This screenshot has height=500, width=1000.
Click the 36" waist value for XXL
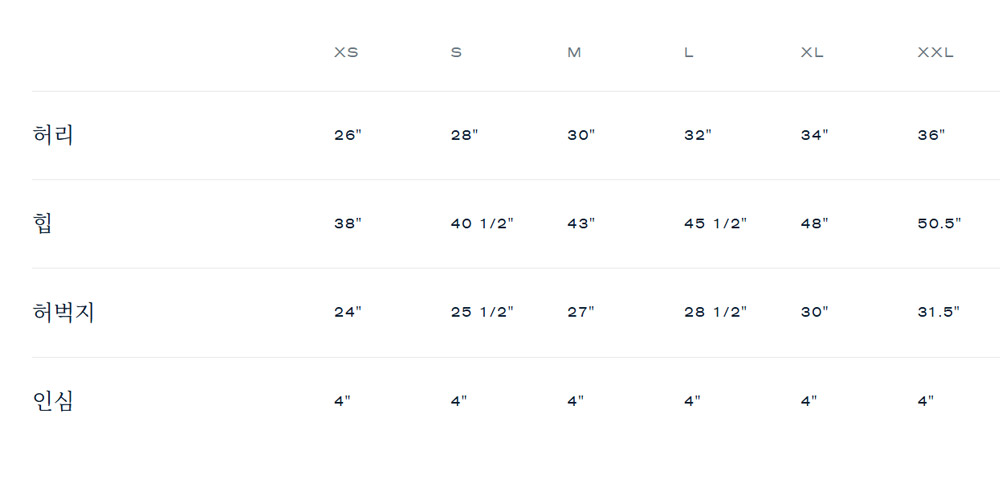[x=931, y=135]
